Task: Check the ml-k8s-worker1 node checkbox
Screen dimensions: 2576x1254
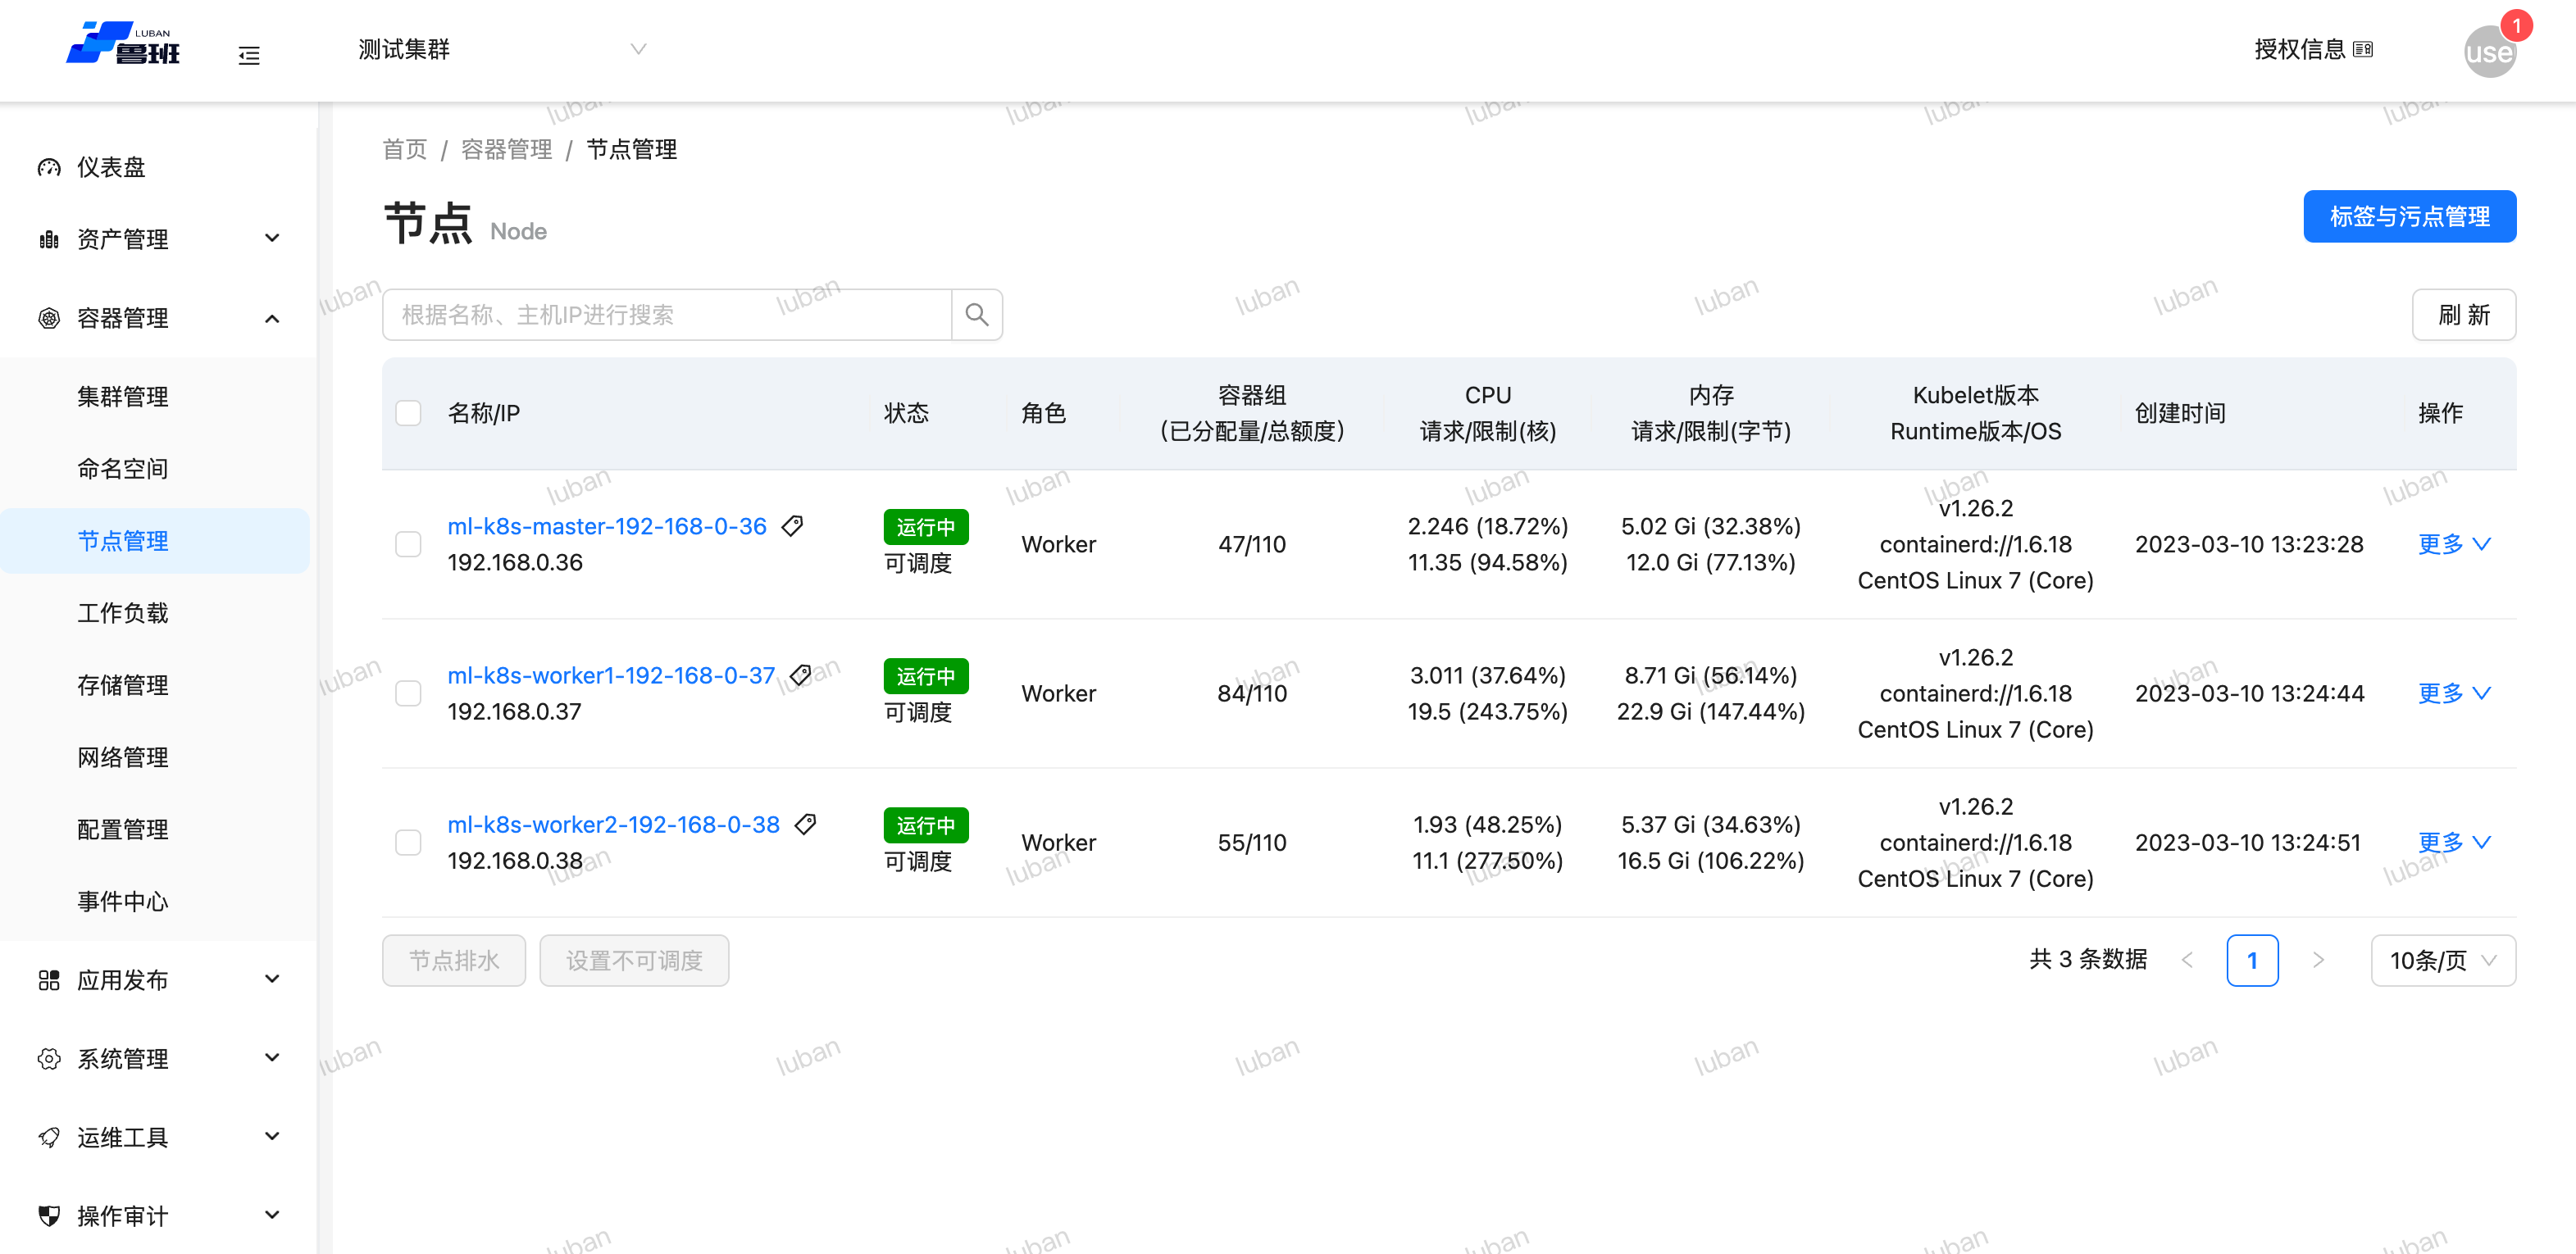Action: (x=408, y=693)
